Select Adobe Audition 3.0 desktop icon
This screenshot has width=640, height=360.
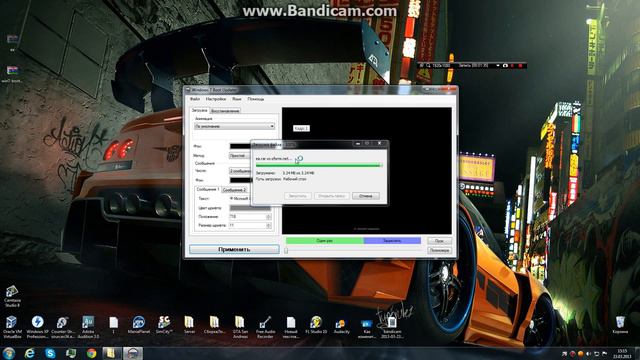point(88,326)
